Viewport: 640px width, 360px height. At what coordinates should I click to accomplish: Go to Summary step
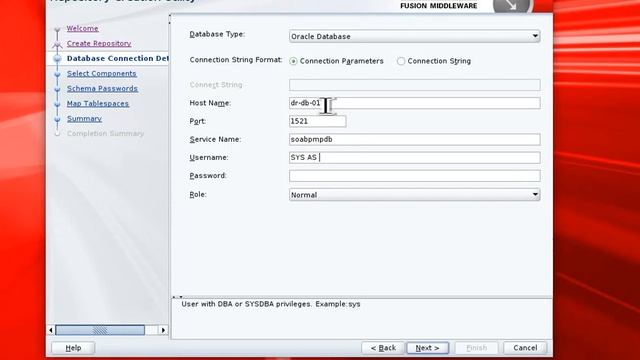coord(84,119)
